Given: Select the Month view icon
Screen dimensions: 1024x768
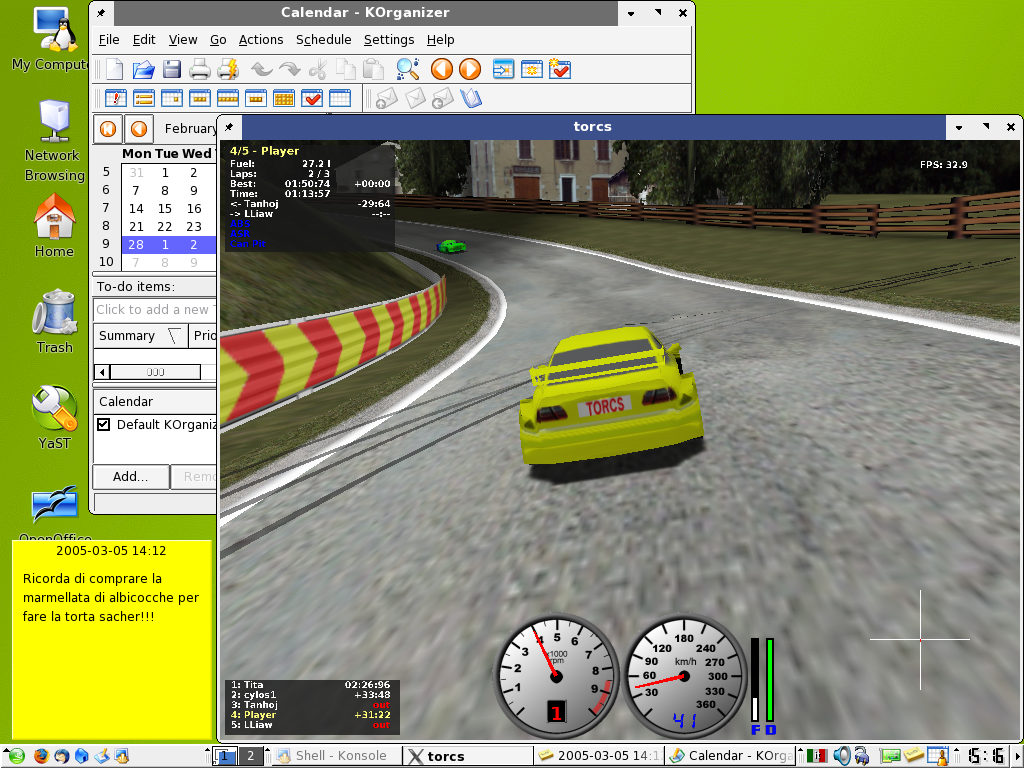Looking at the screenshot, I should tap(283, 98).
